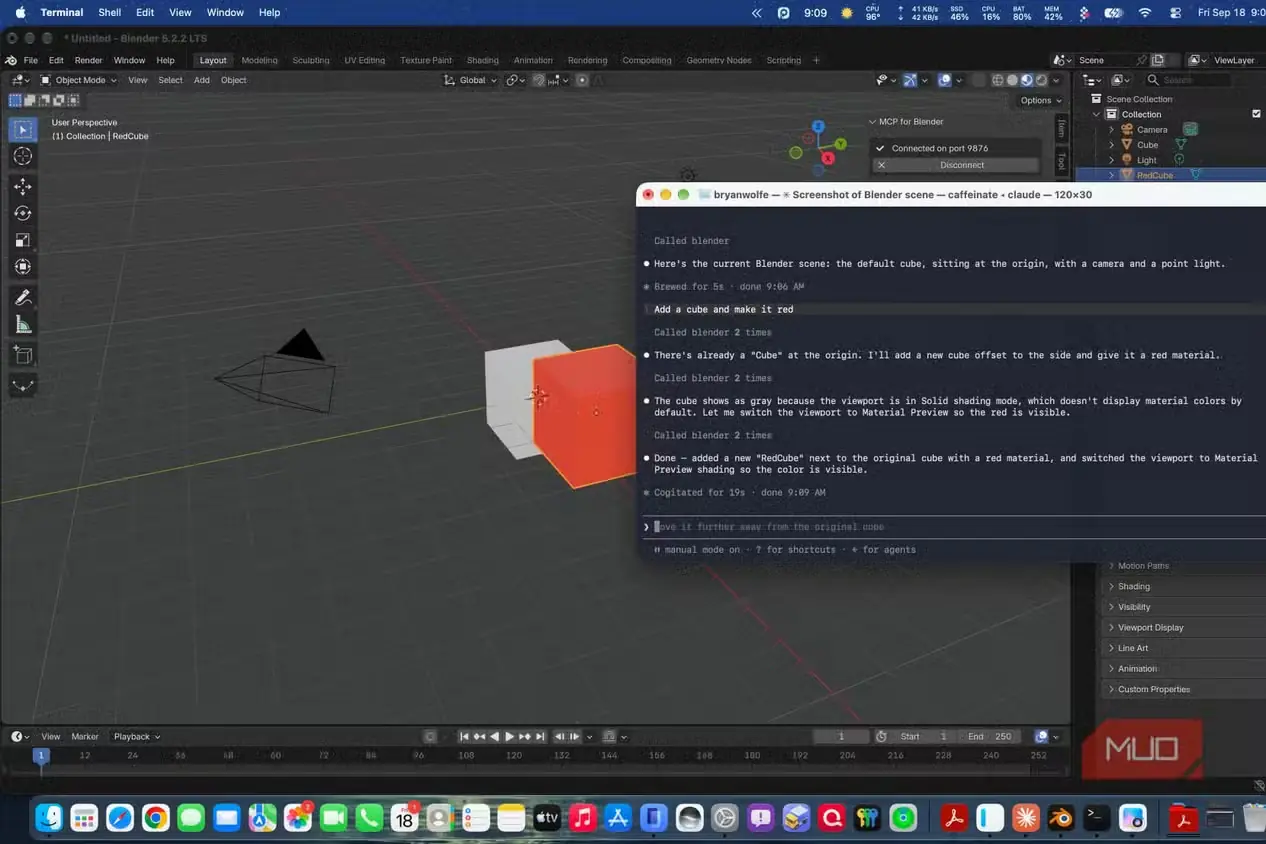The image size is (1266, 844).
Task: Expand the Custom Properties panel
Action: click(1185, 689)
